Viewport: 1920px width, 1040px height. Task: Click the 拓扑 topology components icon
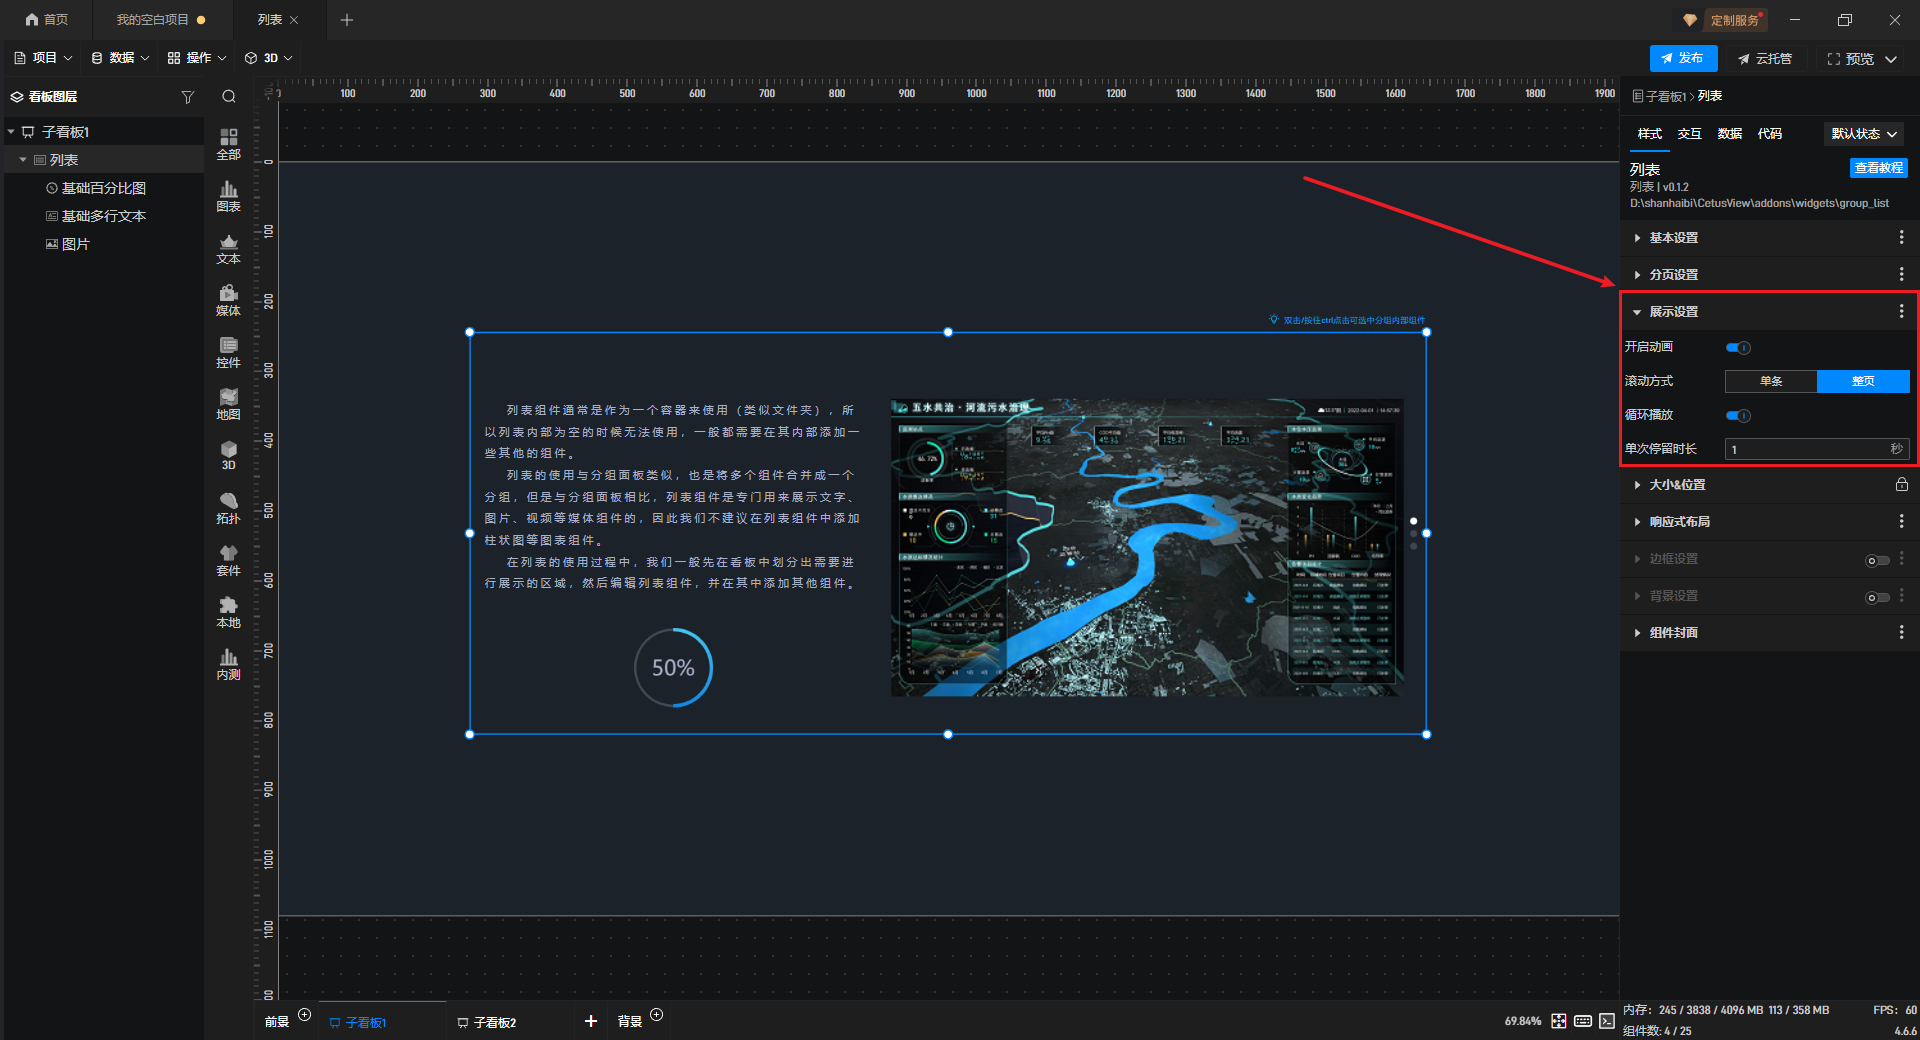tap(228, 508)
